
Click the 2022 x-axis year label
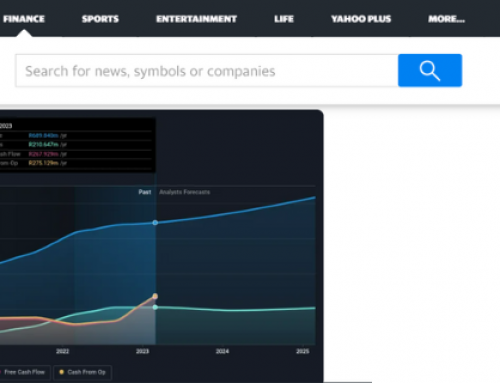pos(62,351)
